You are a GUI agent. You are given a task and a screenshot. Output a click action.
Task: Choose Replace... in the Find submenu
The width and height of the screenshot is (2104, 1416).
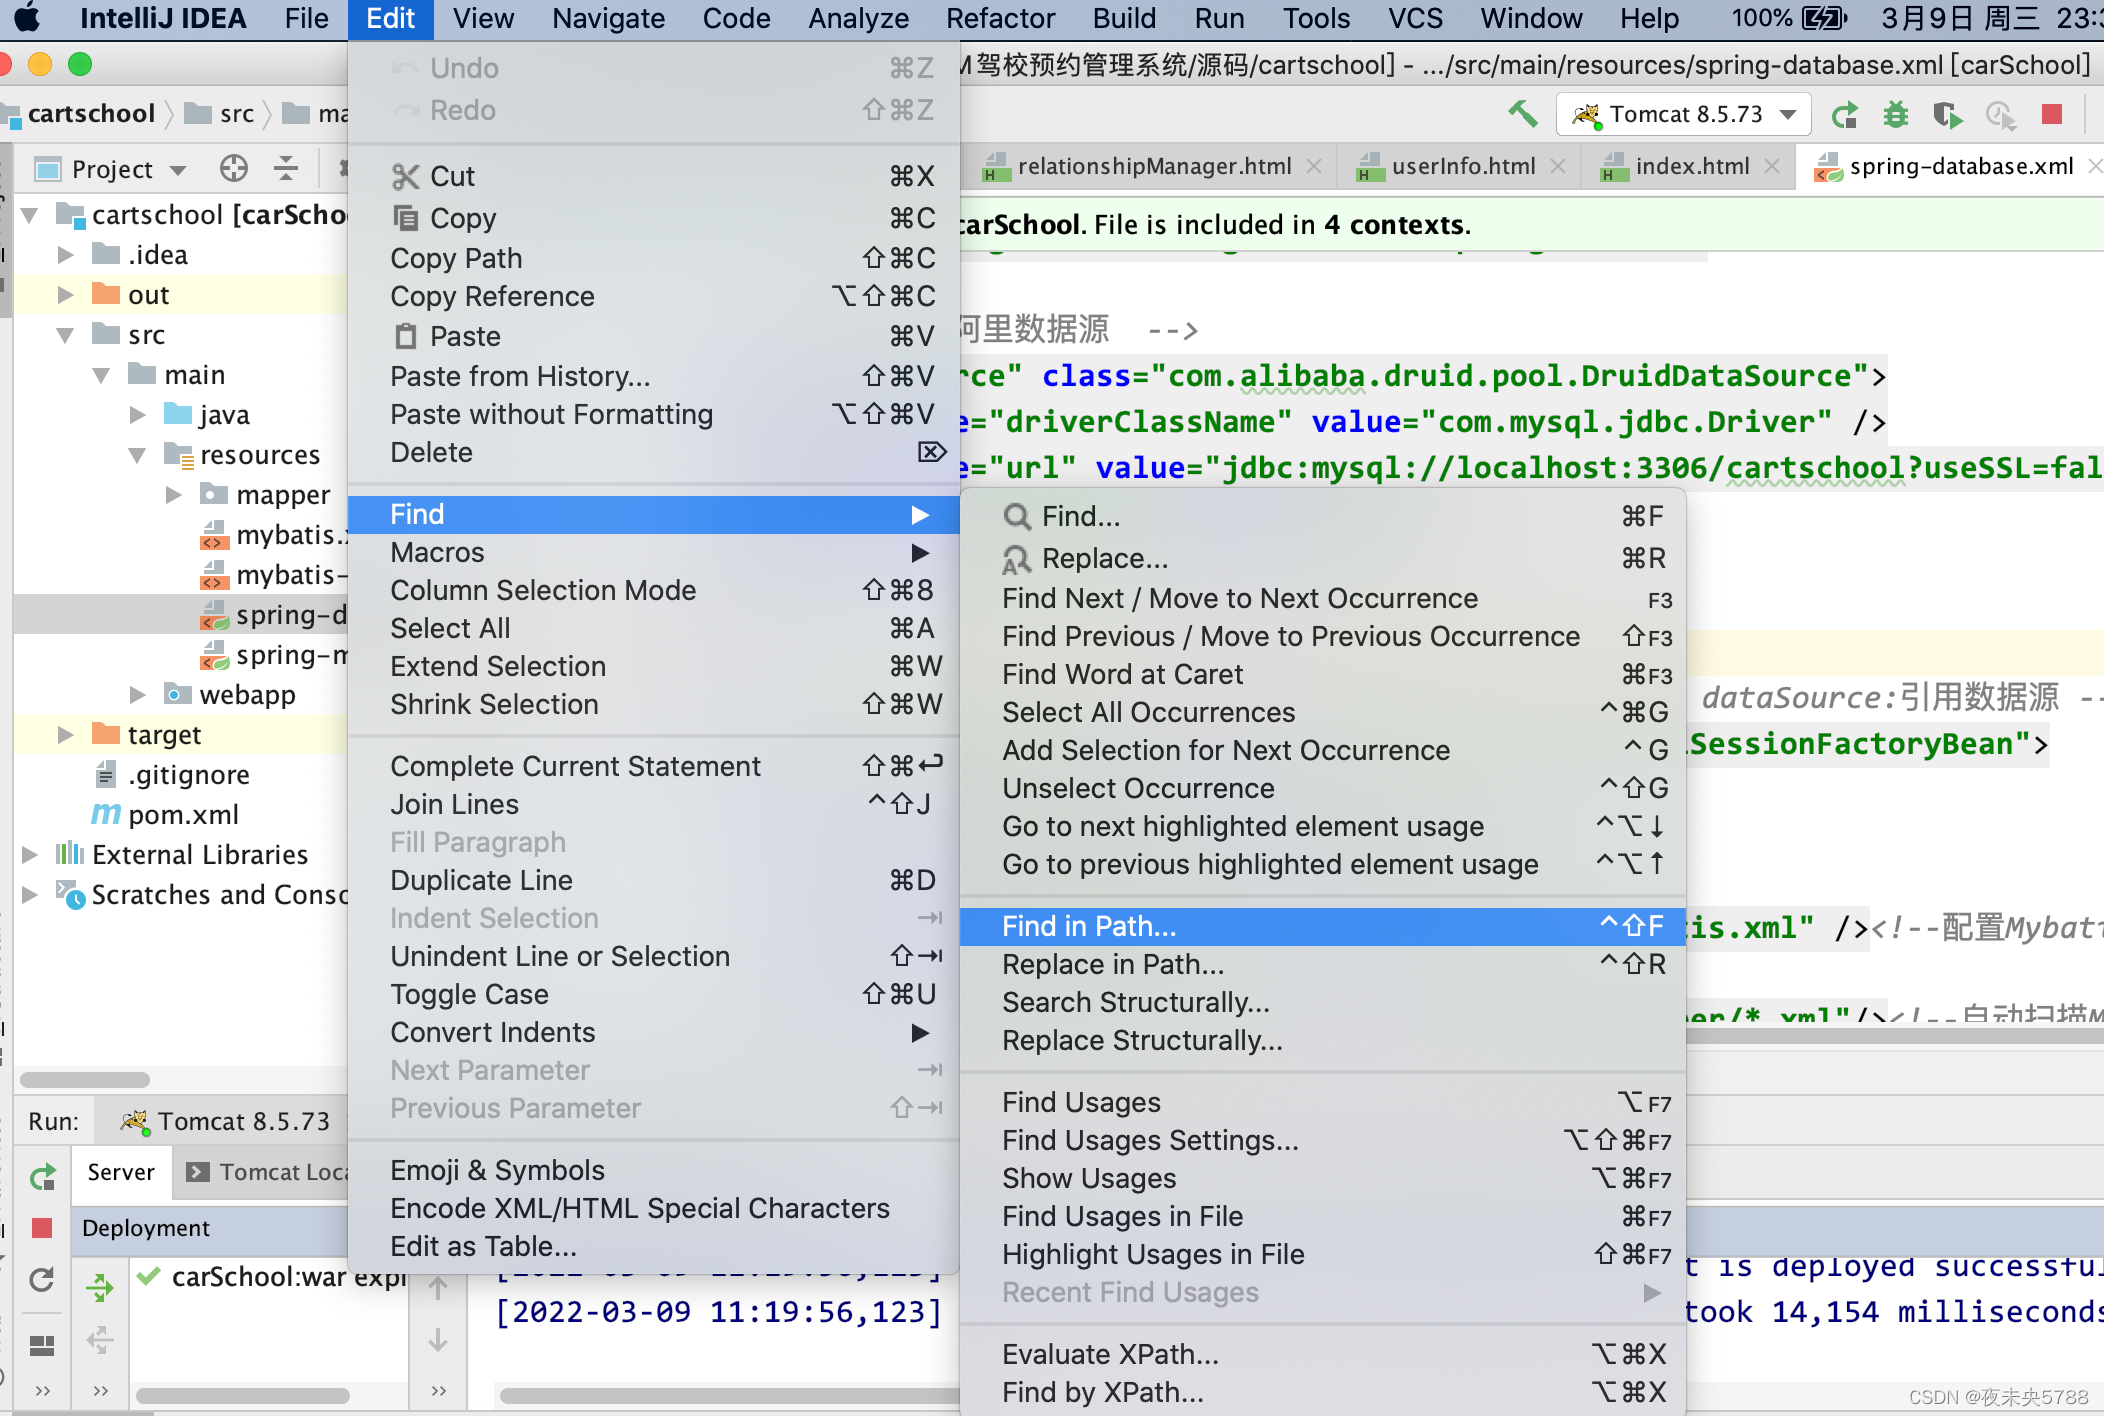pyautogui.click(x=1104, y=558)
